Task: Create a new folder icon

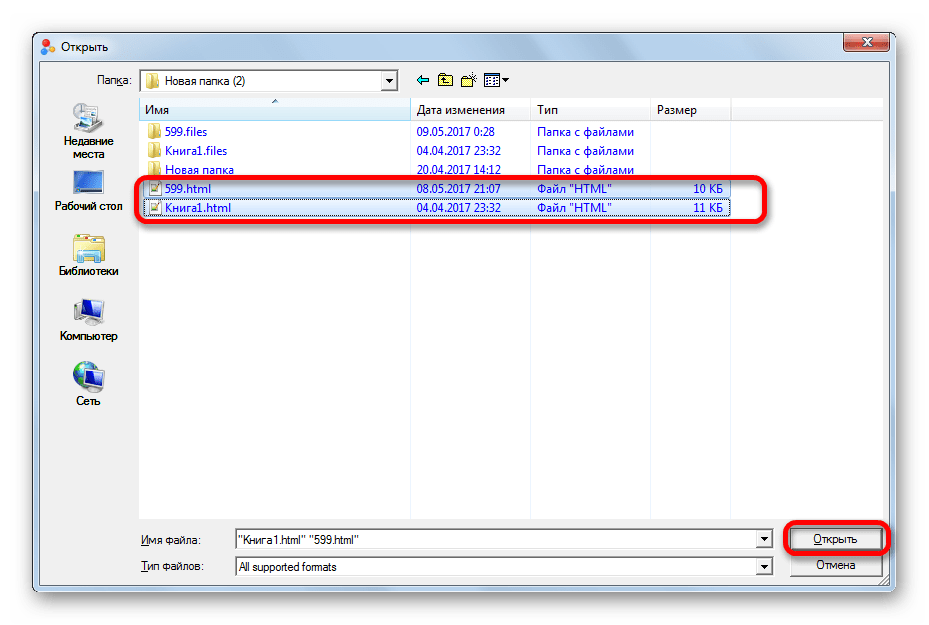Action: [469, 80]
